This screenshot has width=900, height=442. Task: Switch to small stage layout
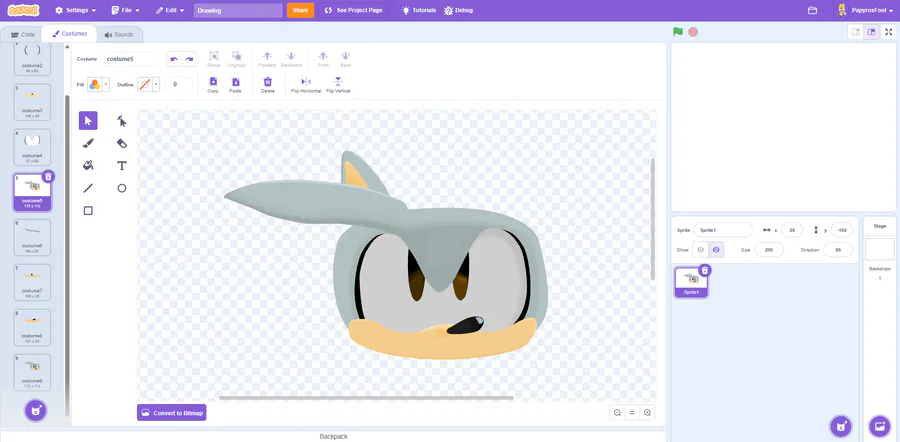tap(856, 32)
